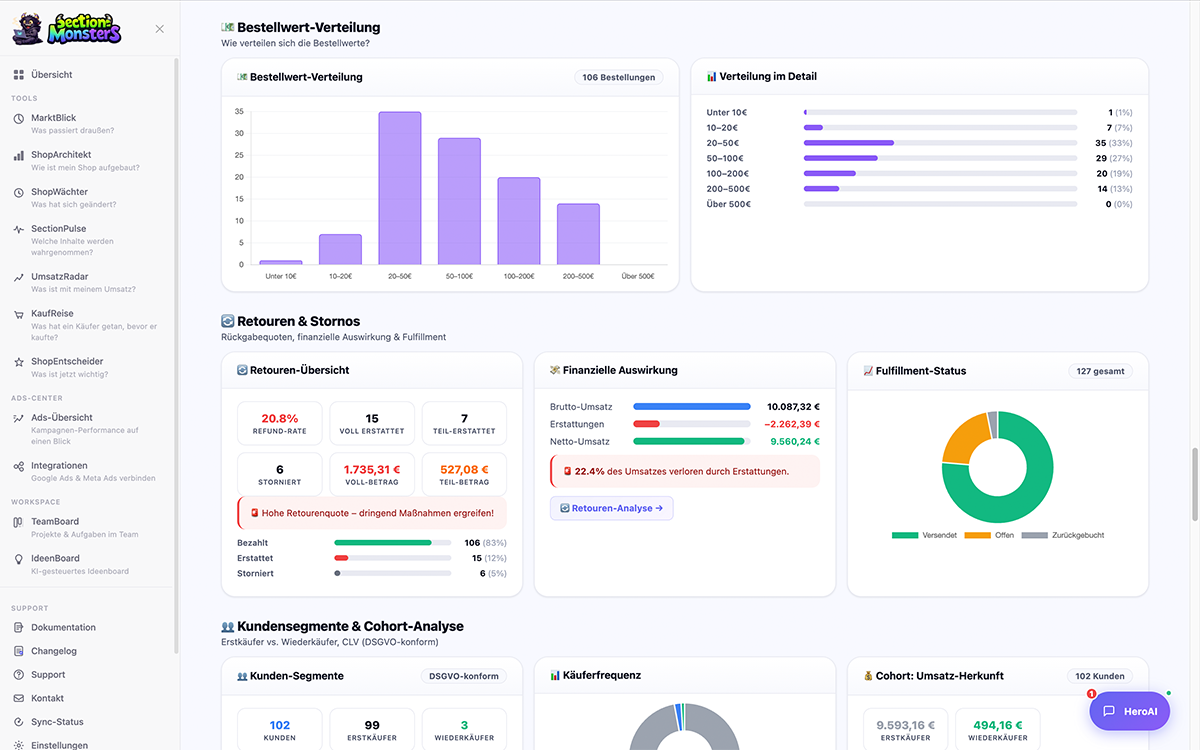Click the ShopWächter icon

tap(19, 193)
